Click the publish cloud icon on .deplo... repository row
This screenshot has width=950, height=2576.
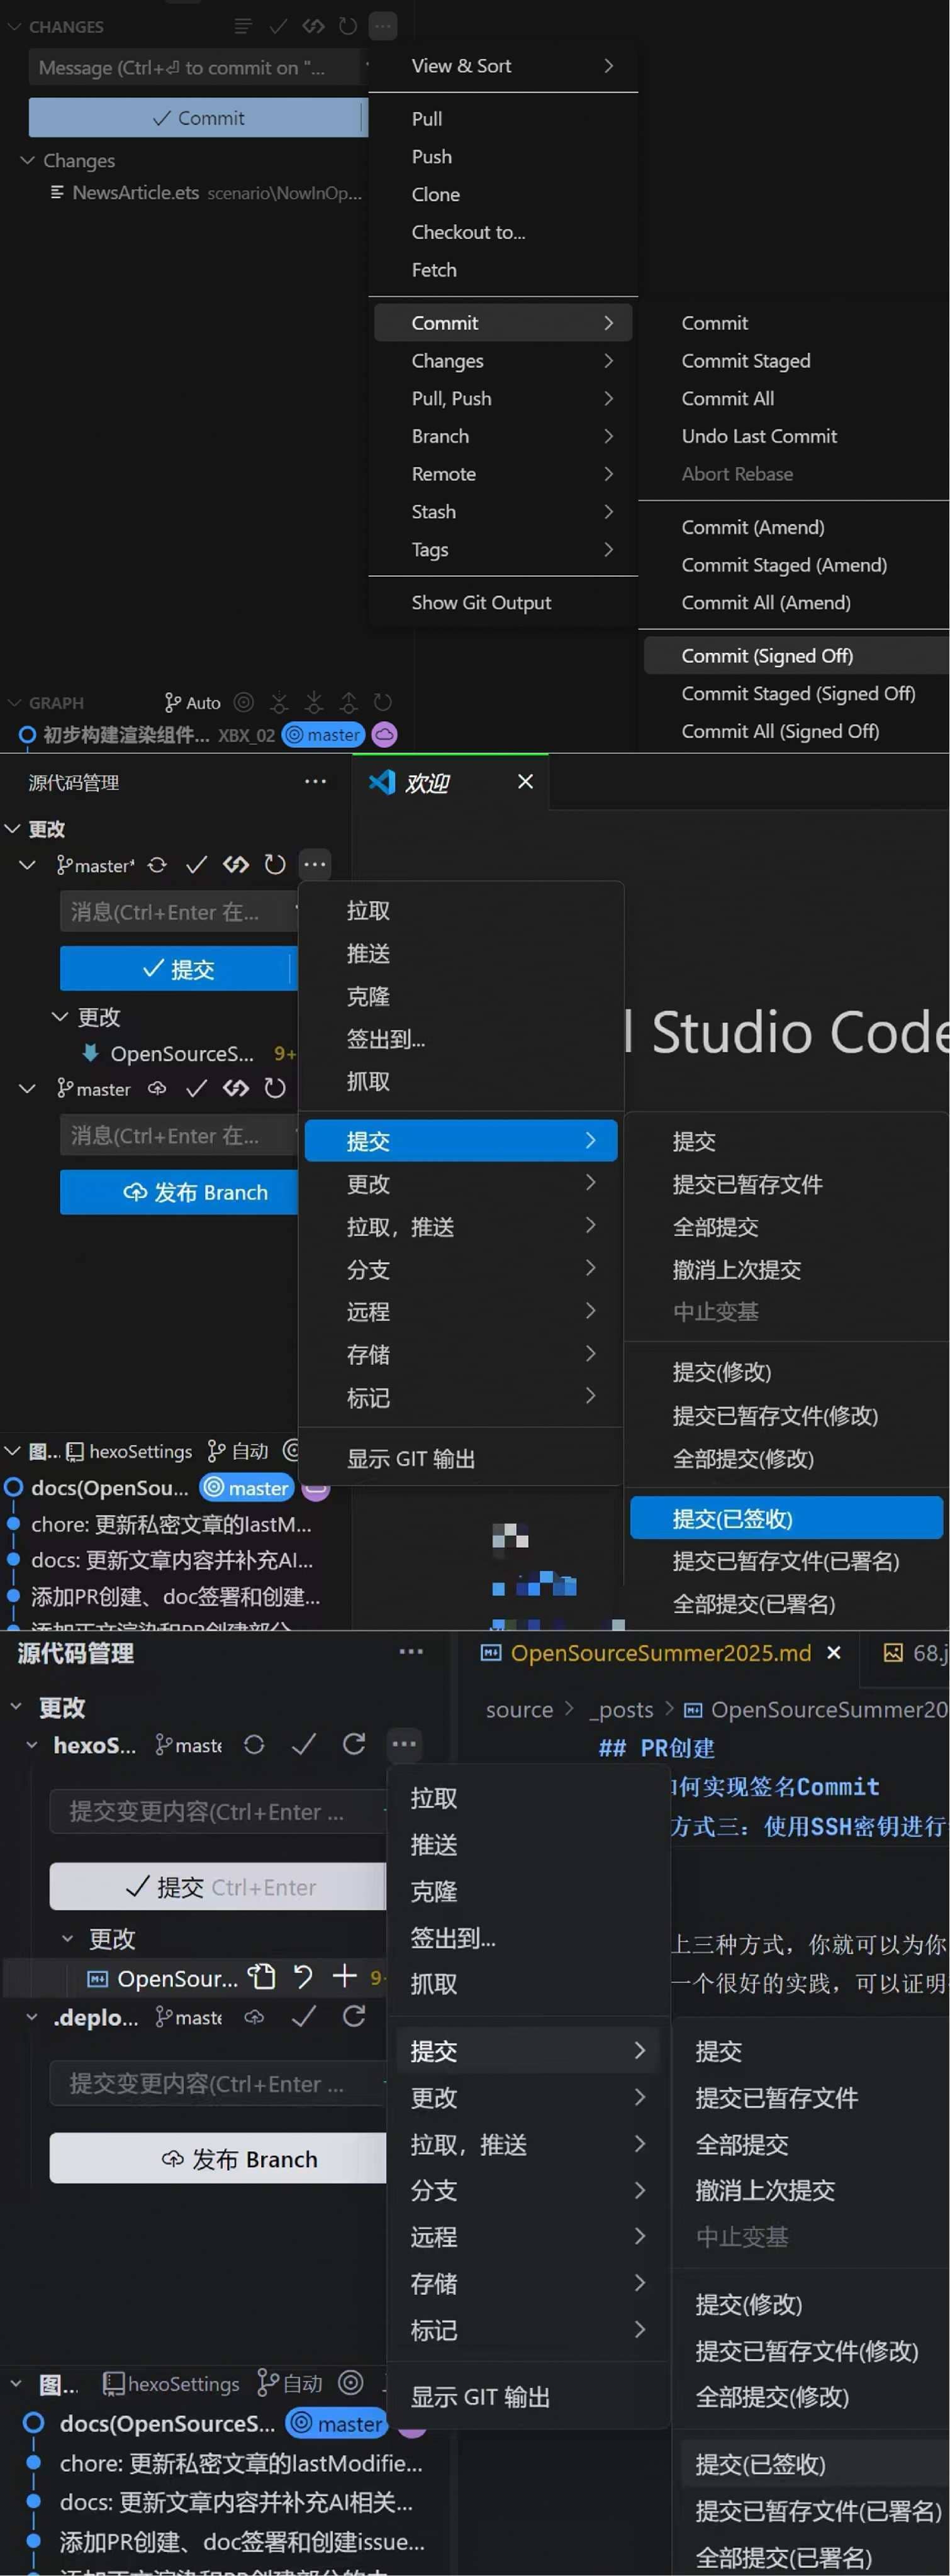254,2018
